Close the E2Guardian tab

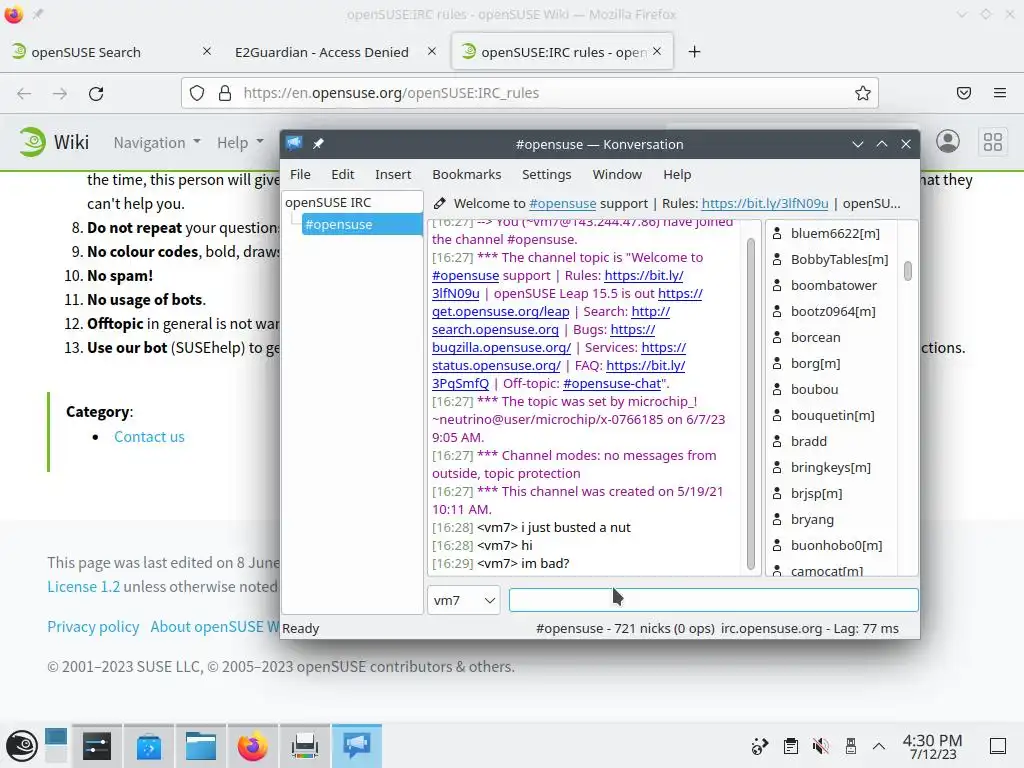432,51
